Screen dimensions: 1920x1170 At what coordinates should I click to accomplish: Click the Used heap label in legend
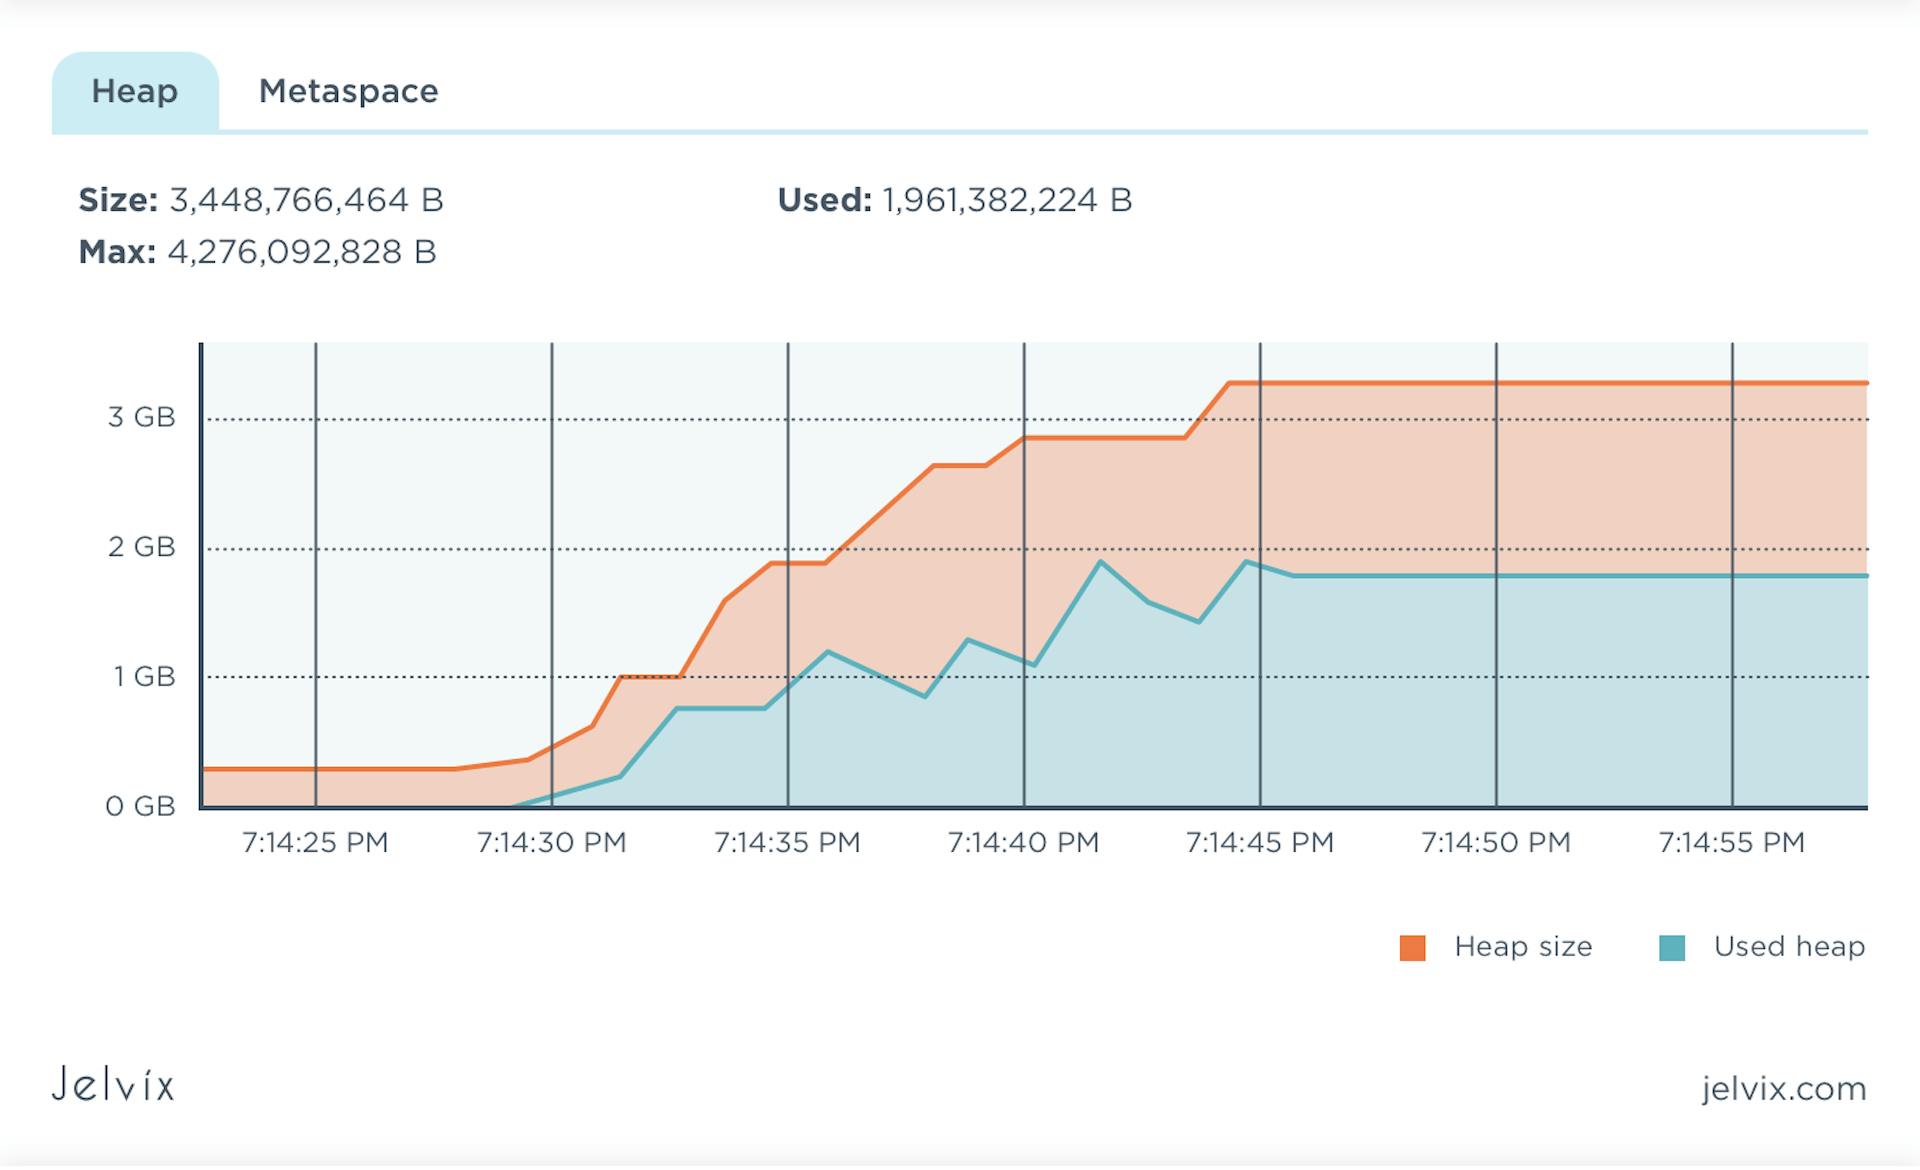pos(1790,946)
